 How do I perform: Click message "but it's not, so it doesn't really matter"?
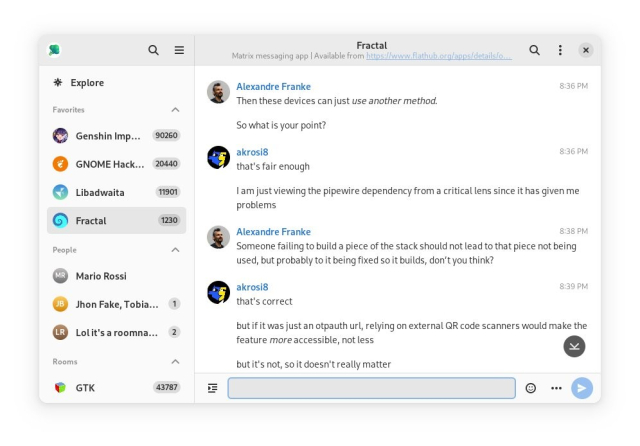tap(313, 364)
